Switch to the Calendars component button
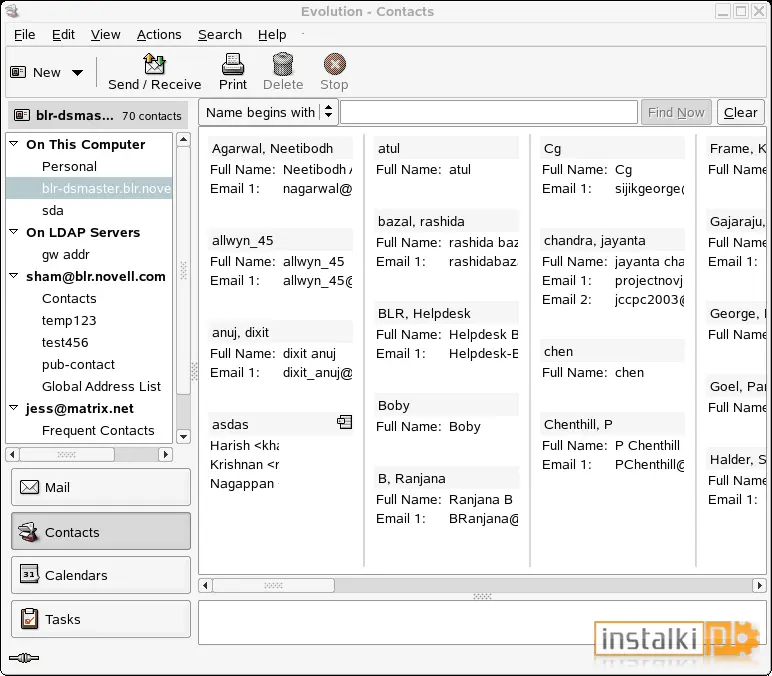 tap(101, 575)
